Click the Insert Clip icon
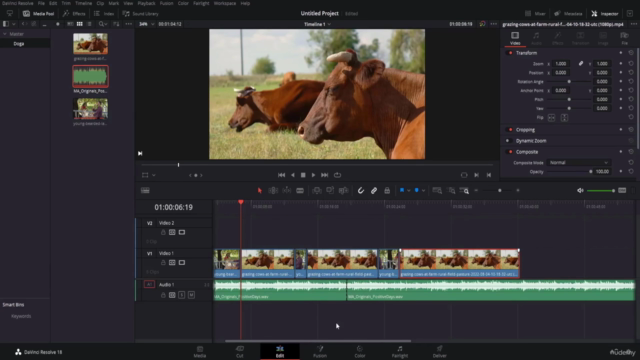 click(x=317, y=191)
